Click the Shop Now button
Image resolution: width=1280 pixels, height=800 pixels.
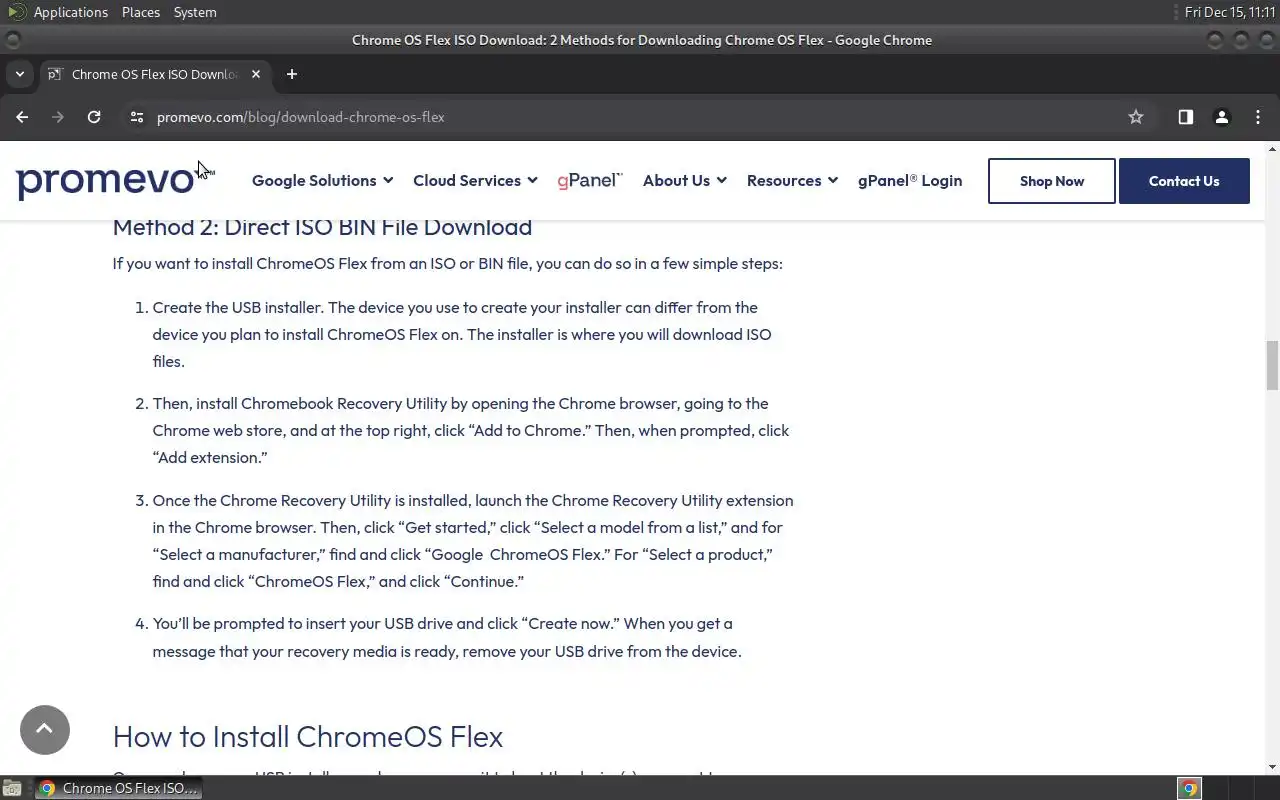[1052, 181]
